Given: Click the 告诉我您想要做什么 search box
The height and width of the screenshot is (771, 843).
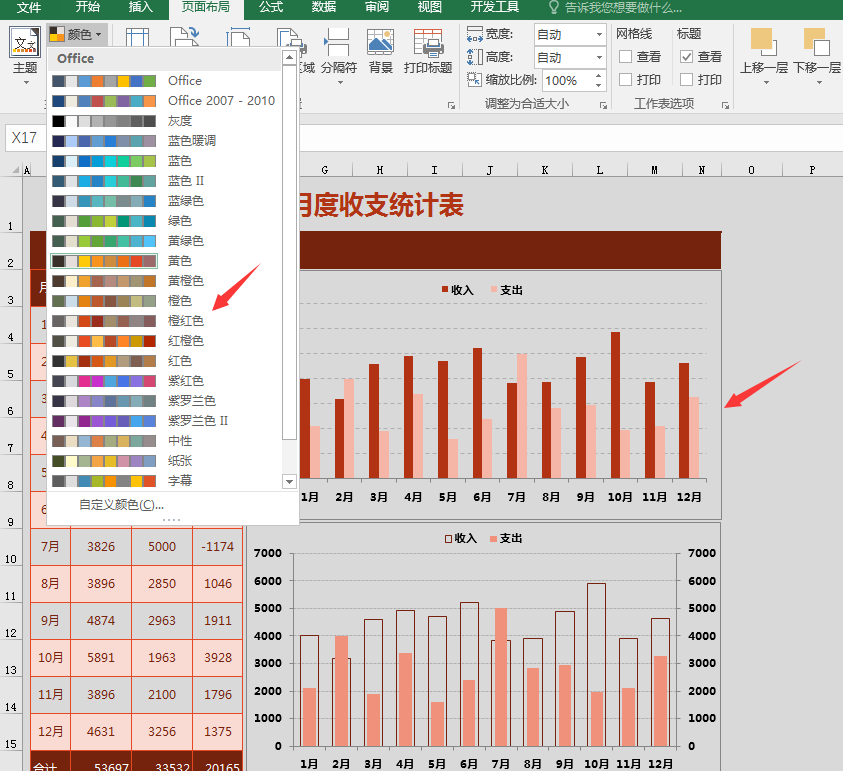Looking at the screenshot, I should (x=624, y=8).
